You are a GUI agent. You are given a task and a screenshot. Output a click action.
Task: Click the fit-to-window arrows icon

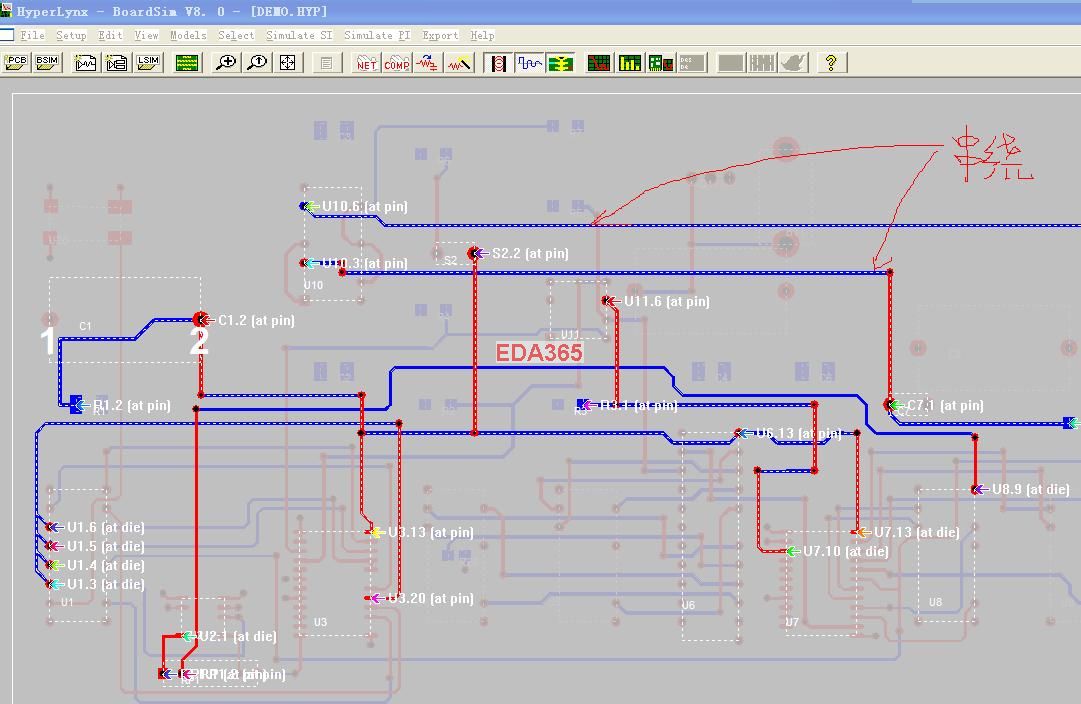tap(288, 63)
